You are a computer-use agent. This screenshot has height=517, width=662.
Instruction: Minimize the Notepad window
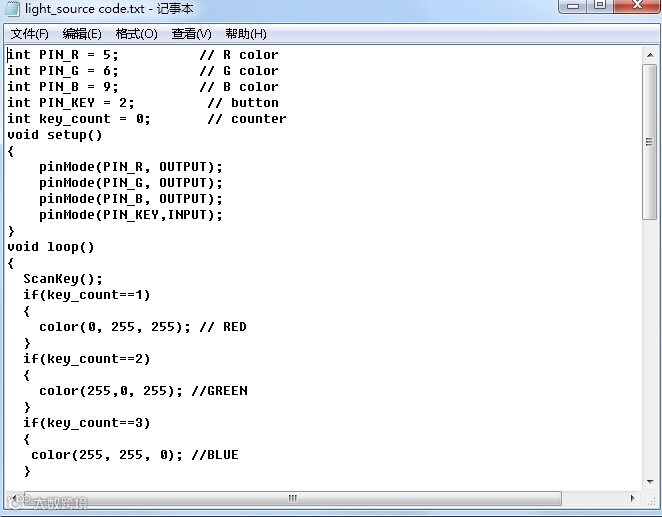click(x=573, y=6)
